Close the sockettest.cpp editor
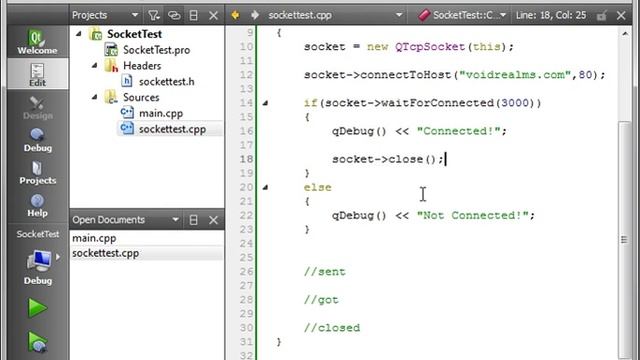Viewport: 640px width, 360px height. [x=621, y=16]
